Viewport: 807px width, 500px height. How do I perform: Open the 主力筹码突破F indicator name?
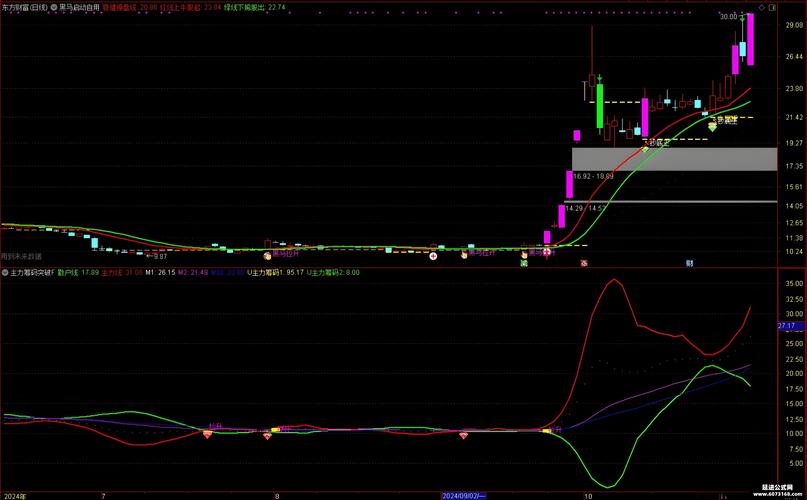click(31, 272)
